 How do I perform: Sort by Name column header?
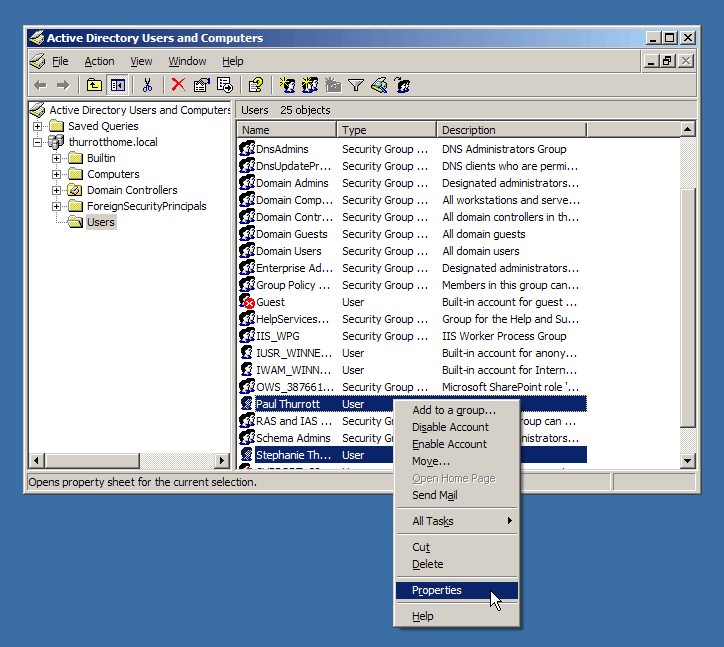(287, 130)
